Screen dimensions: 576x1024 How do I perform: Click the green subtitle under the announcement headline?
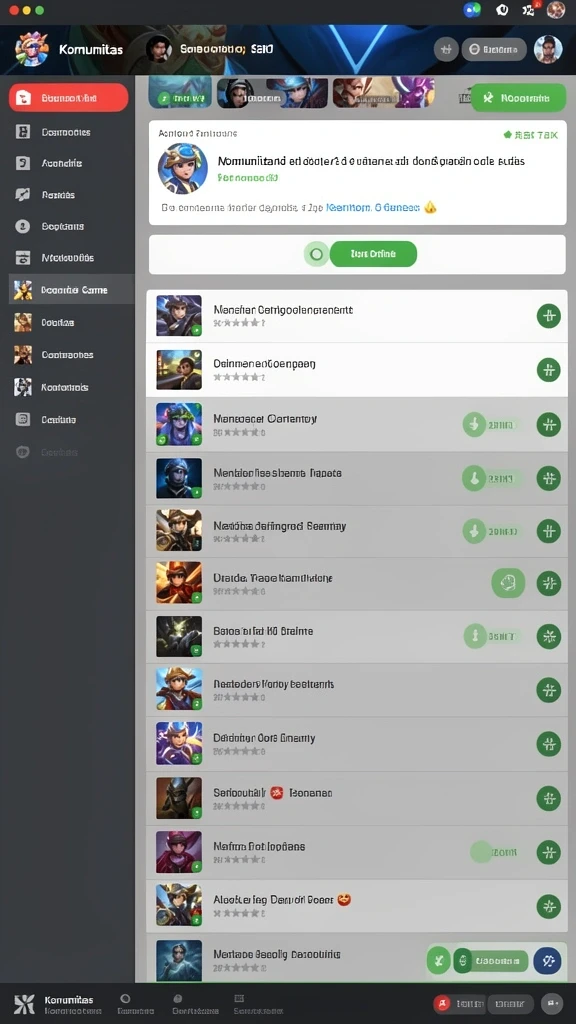point(248,177)
